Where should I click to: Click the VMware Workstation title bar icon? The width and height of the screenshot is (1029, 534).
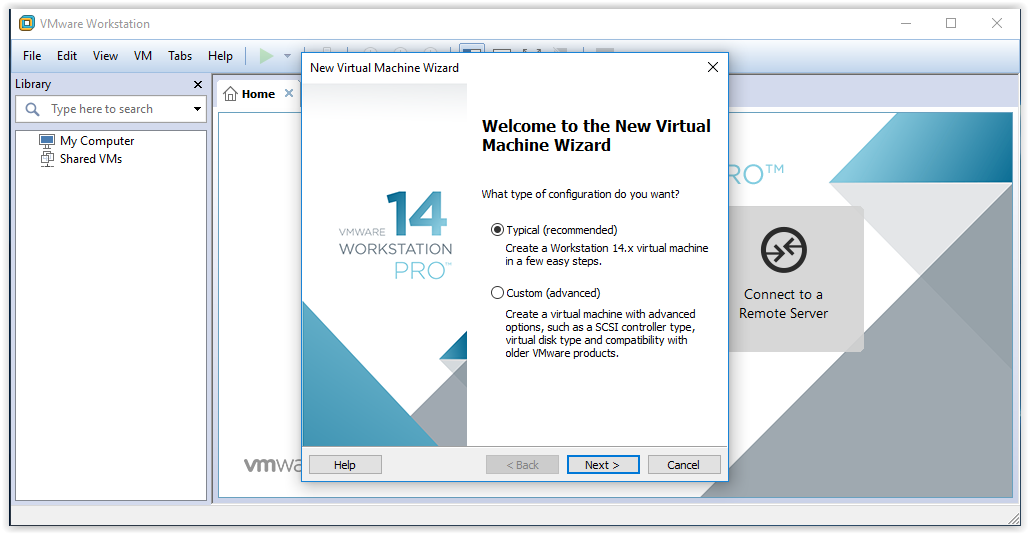coord(26,24)
